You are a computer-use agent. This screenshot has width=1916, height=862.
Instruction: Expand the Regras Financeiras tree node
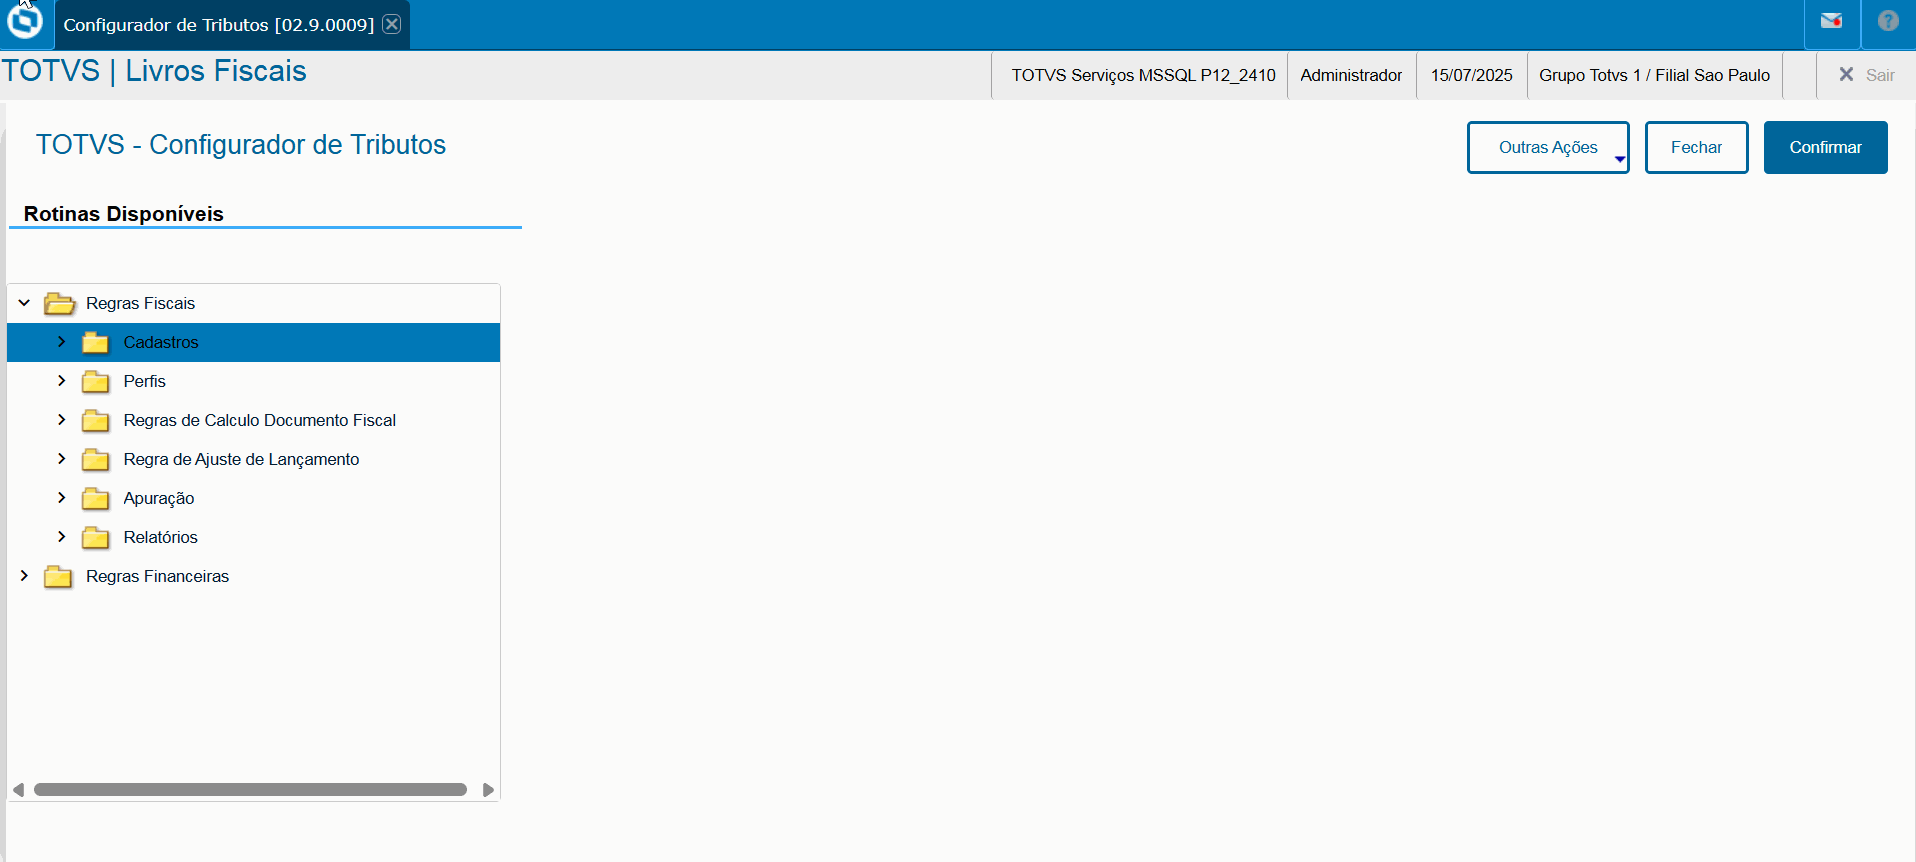point(24,576)
